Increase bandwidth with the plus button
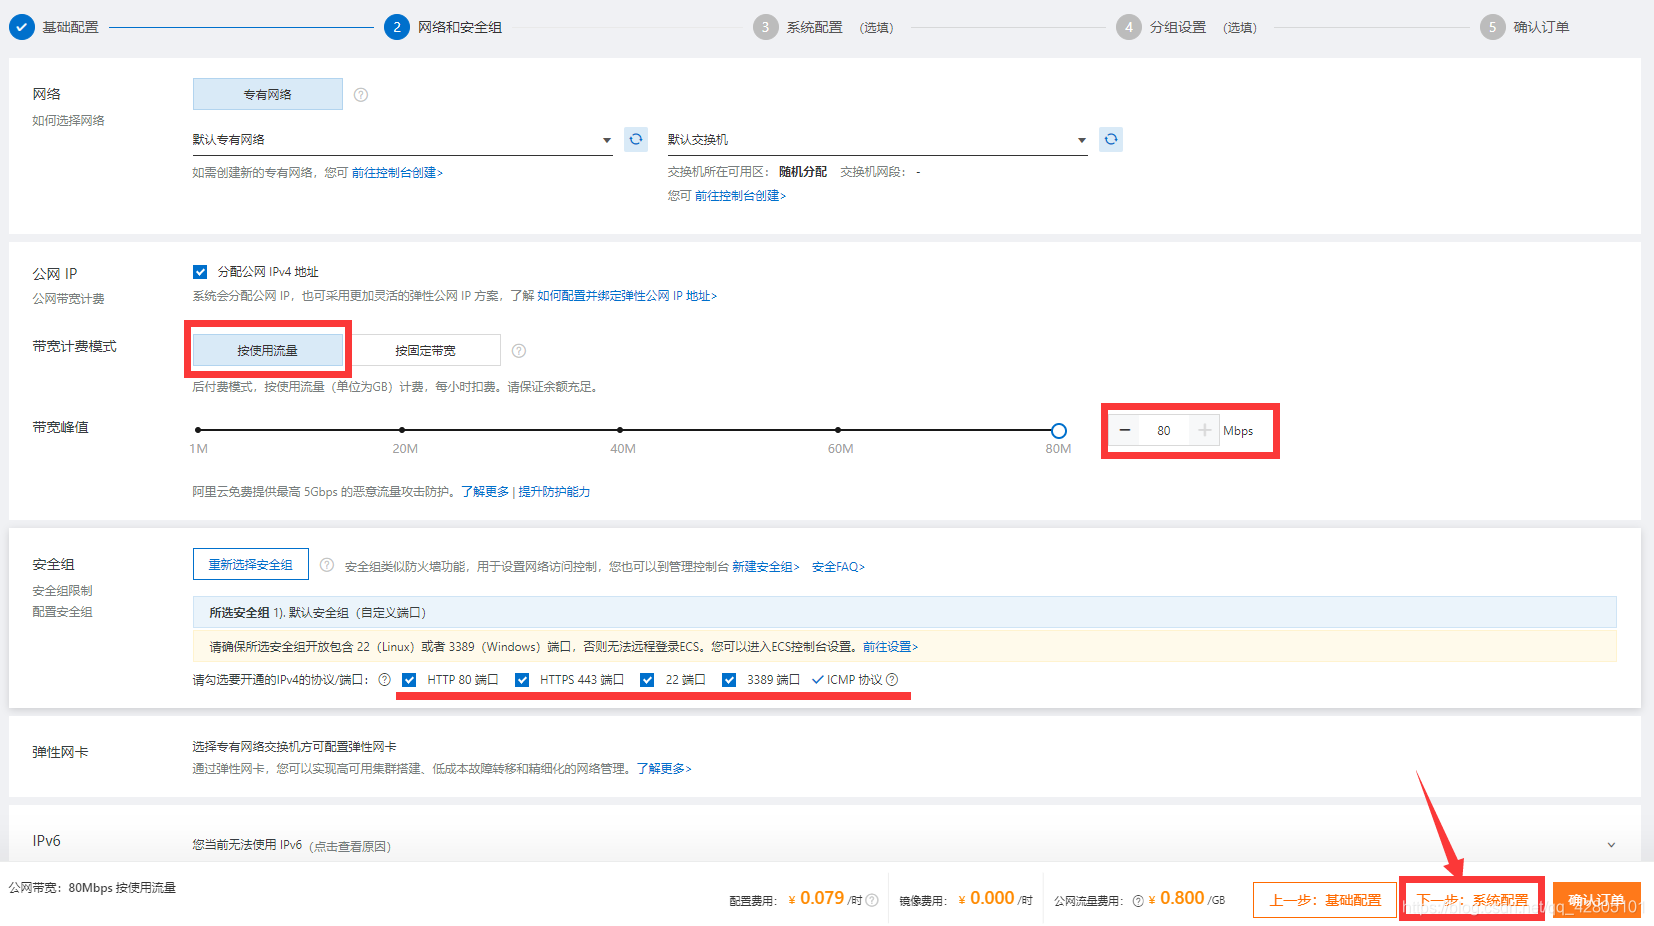 pyautogui.click(x=1204, y=430)
